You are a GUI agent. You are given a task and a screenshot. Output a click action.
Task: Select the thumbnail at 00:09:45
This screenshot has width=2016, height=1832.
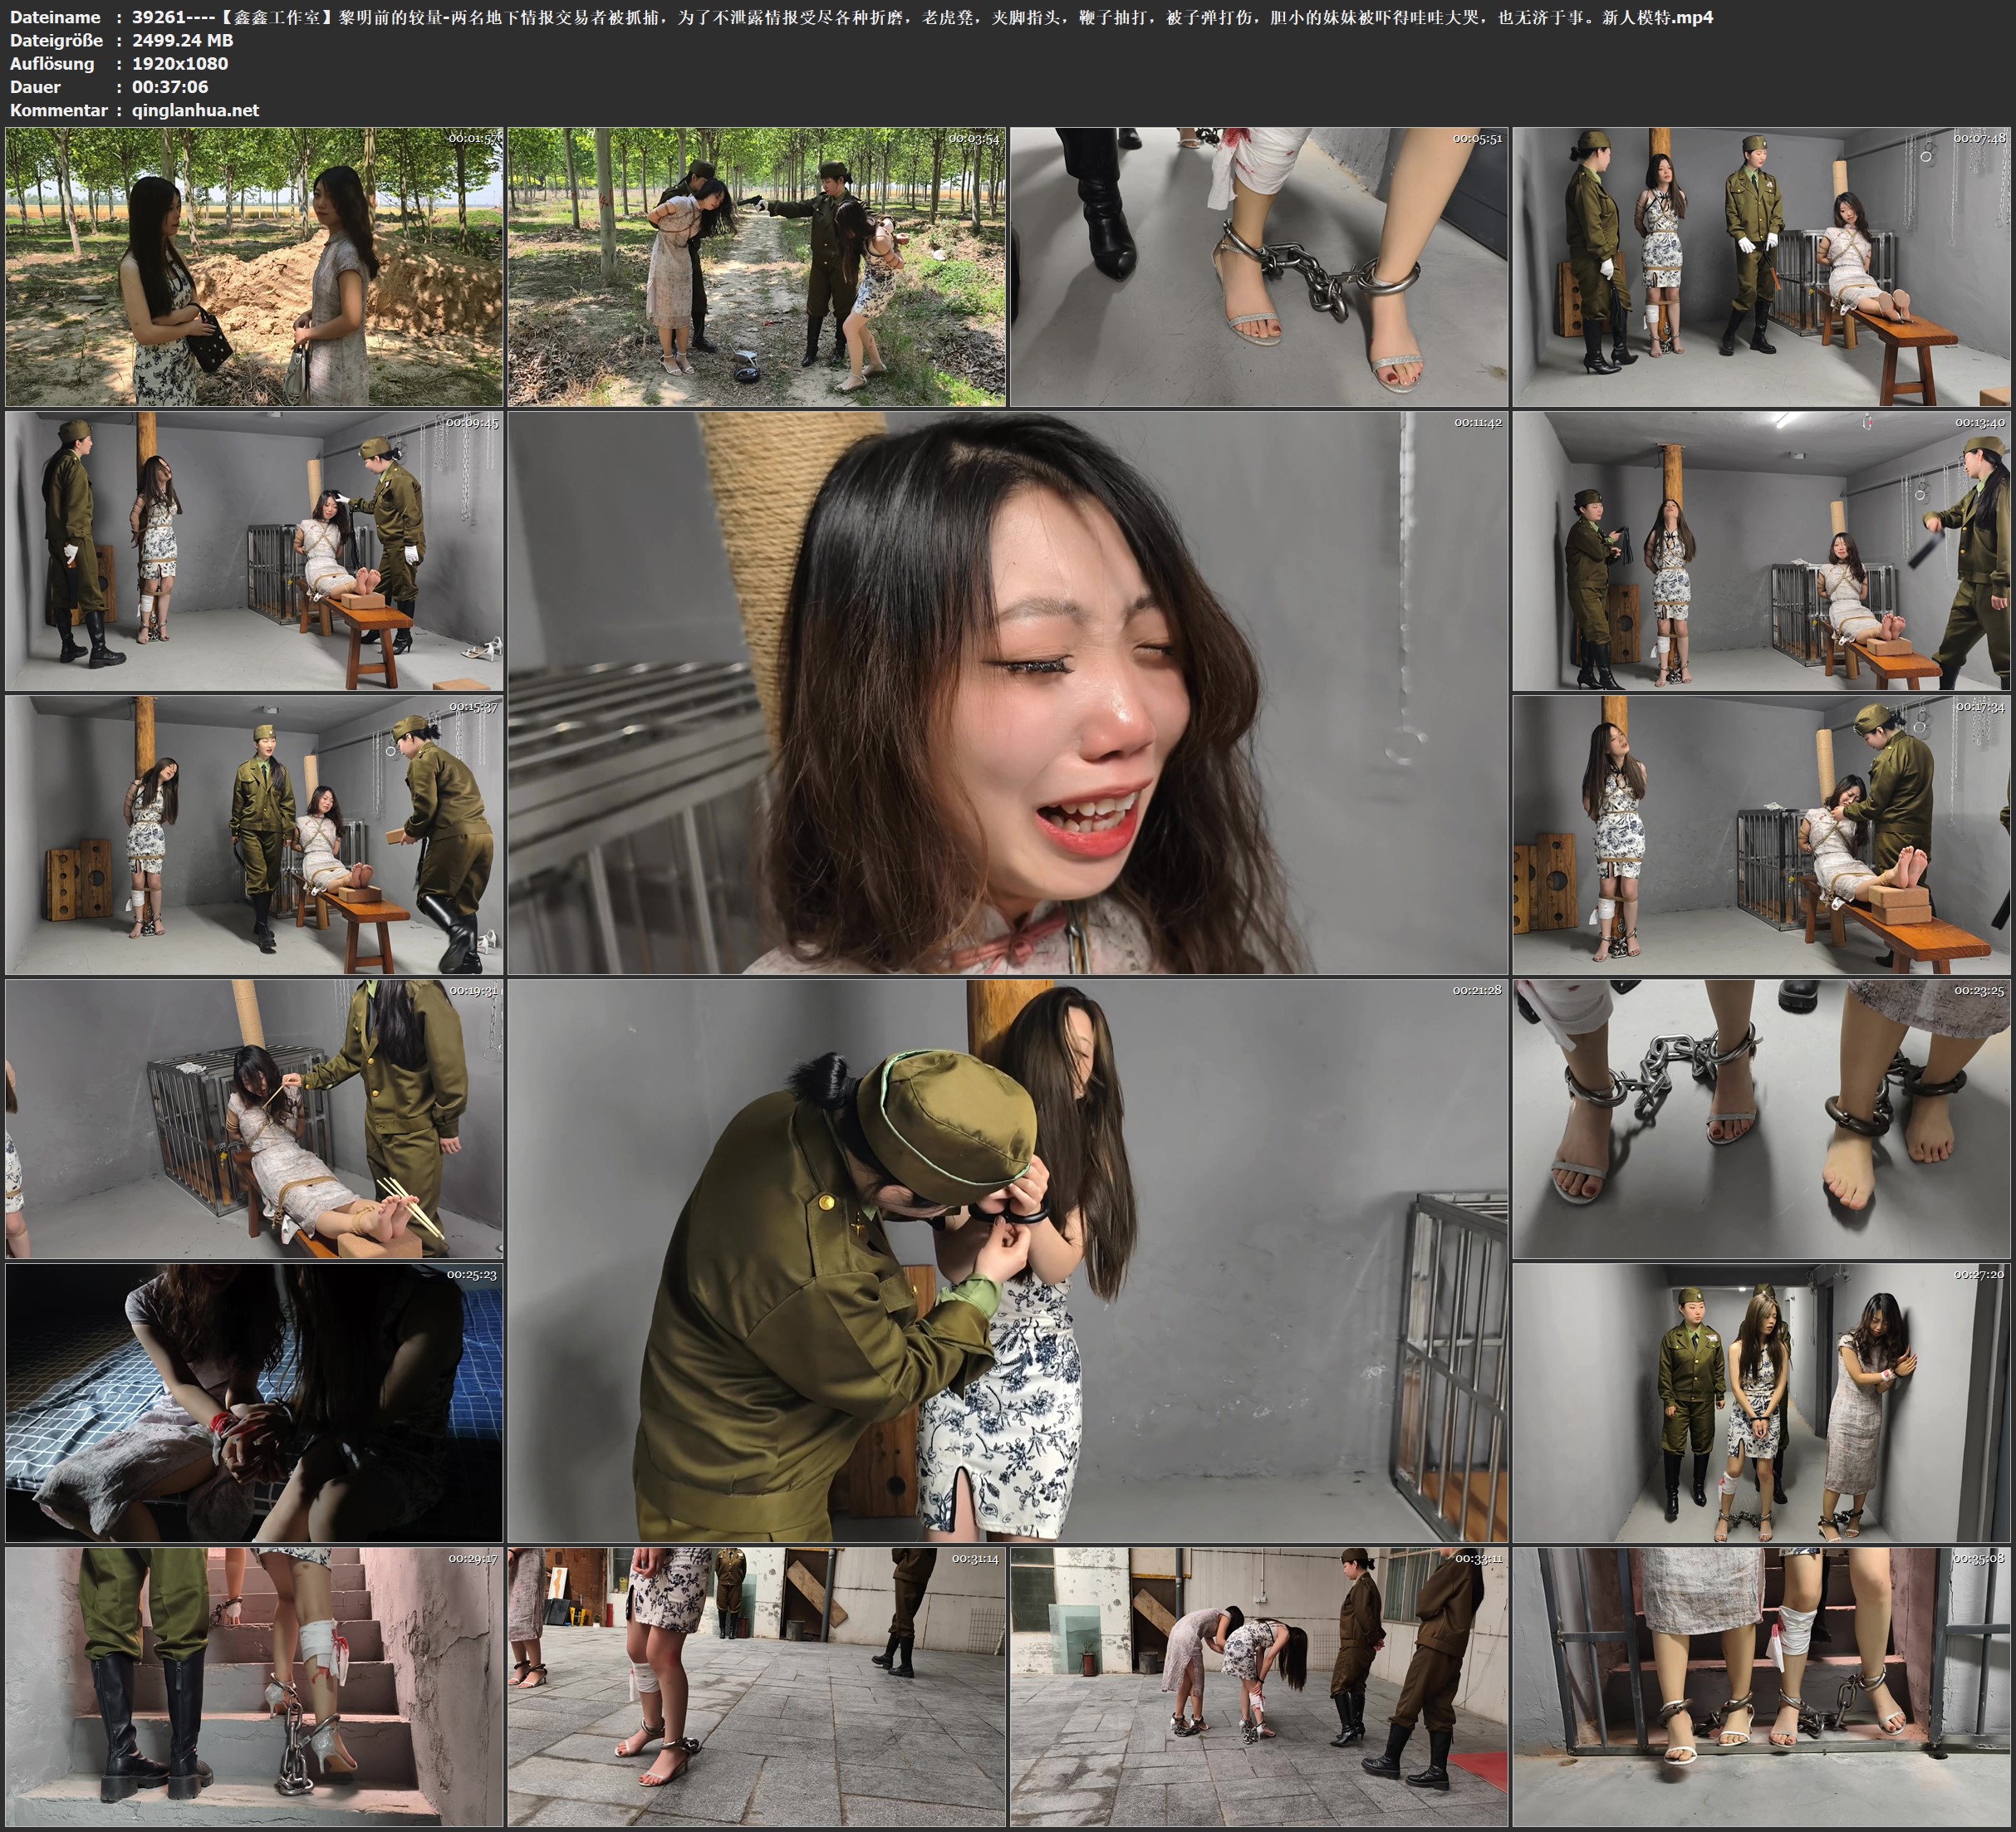(254, 551)
